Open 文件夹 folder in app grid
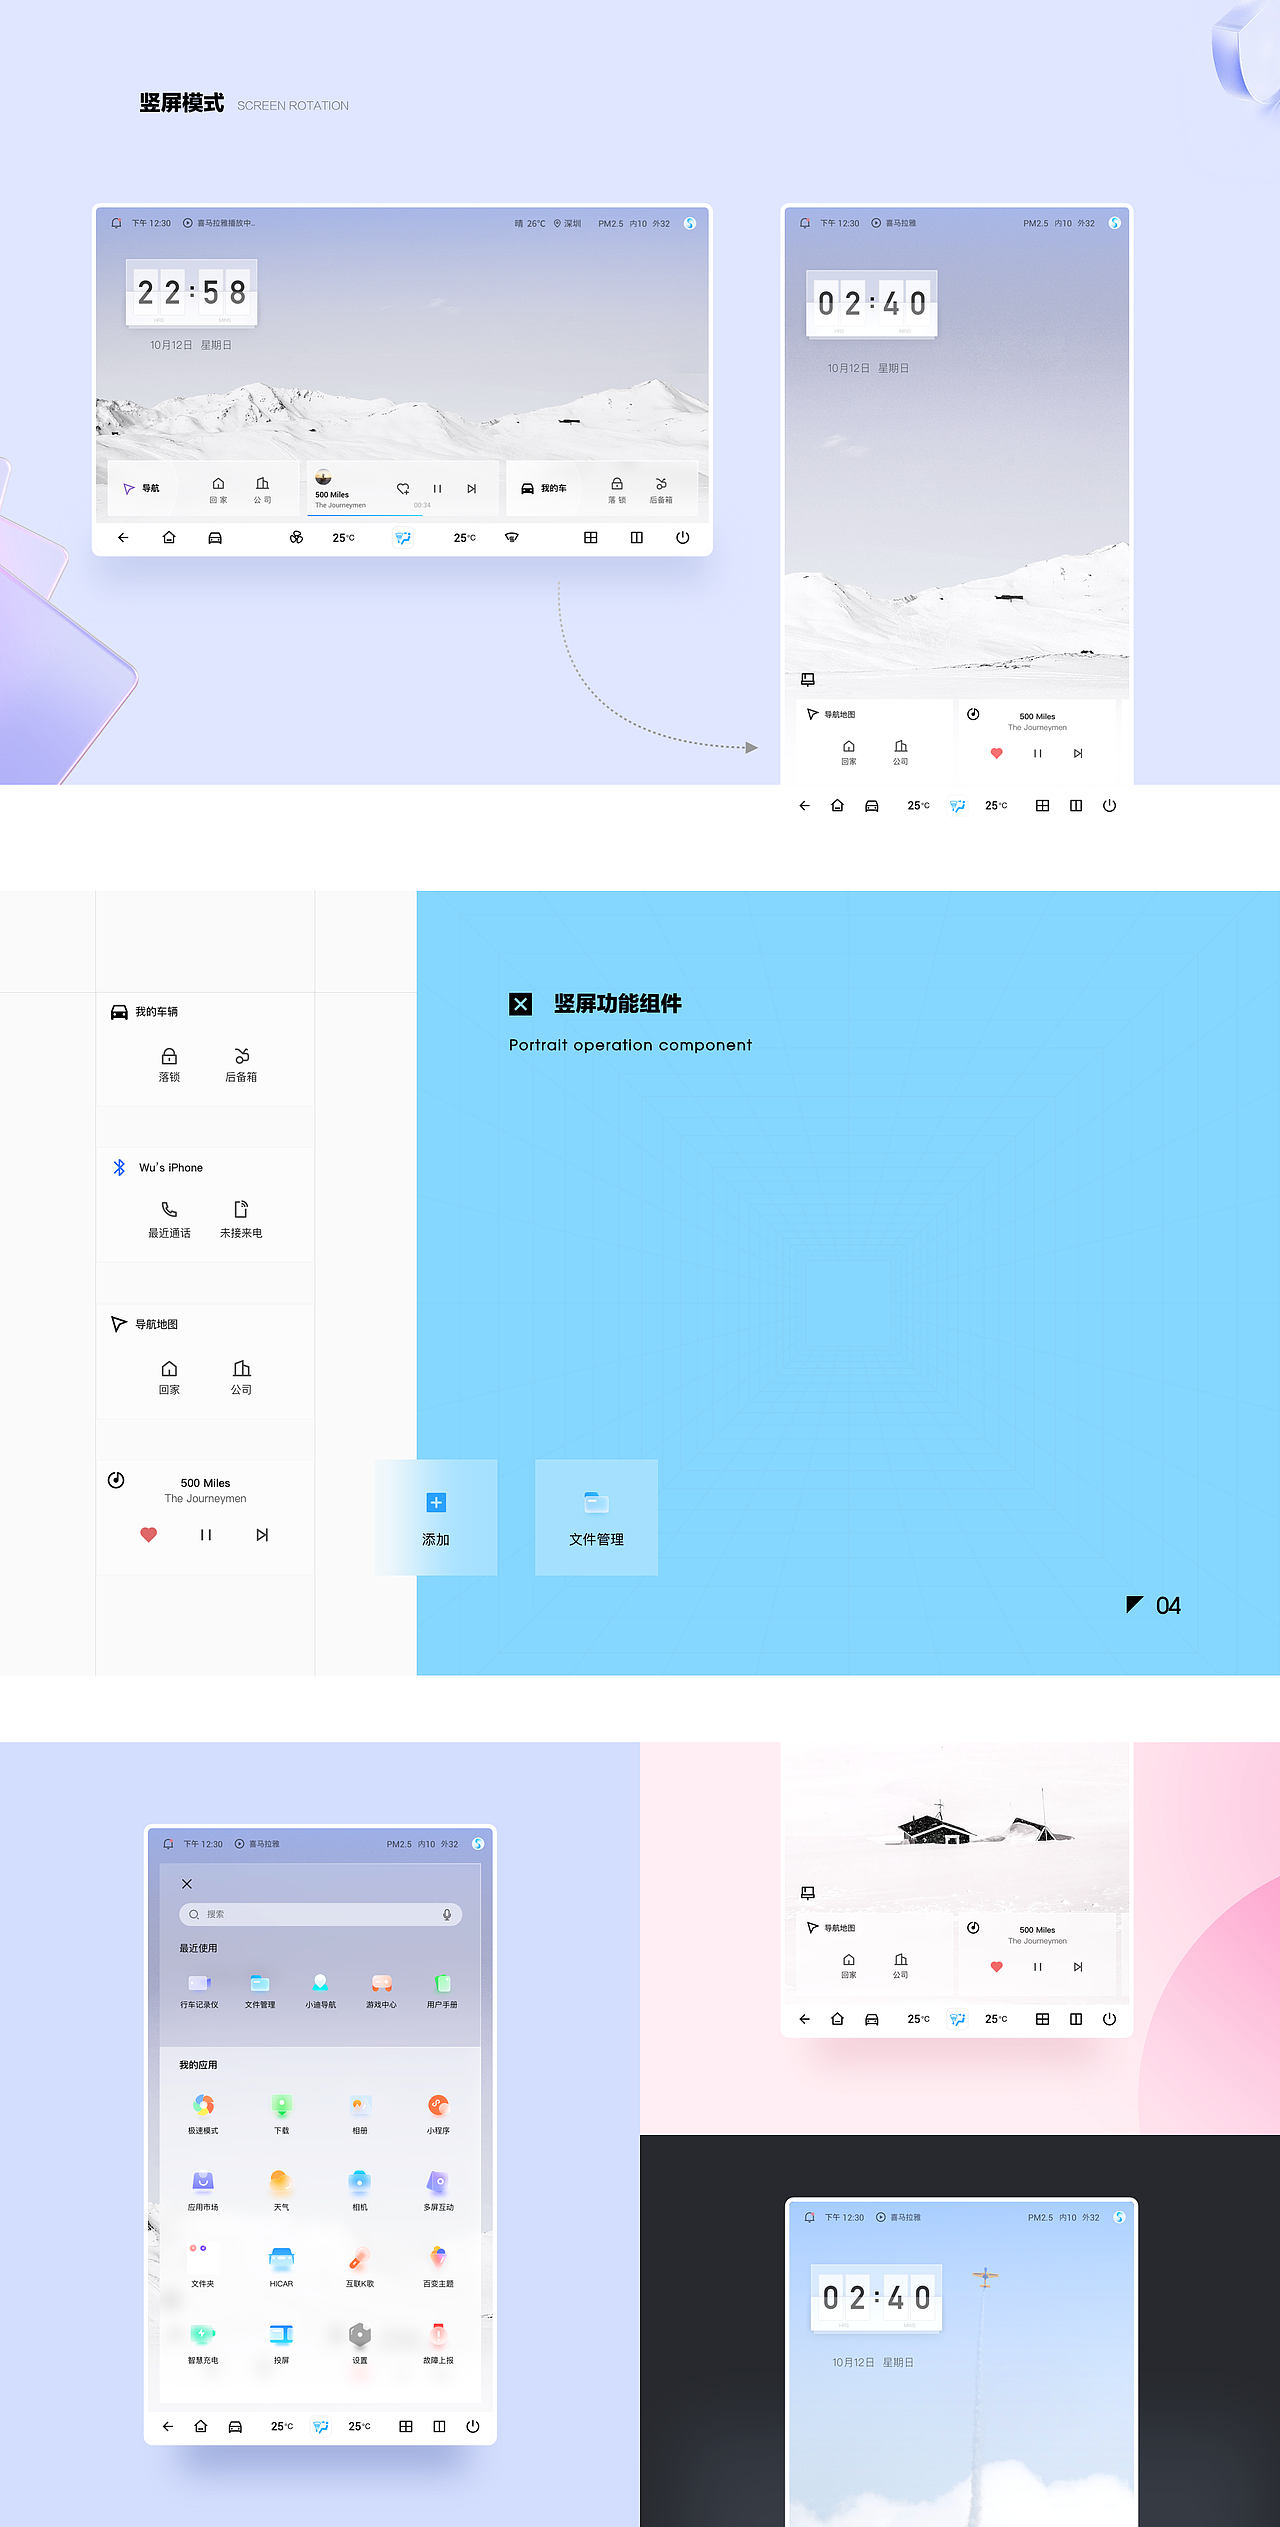 [203, 2267]
